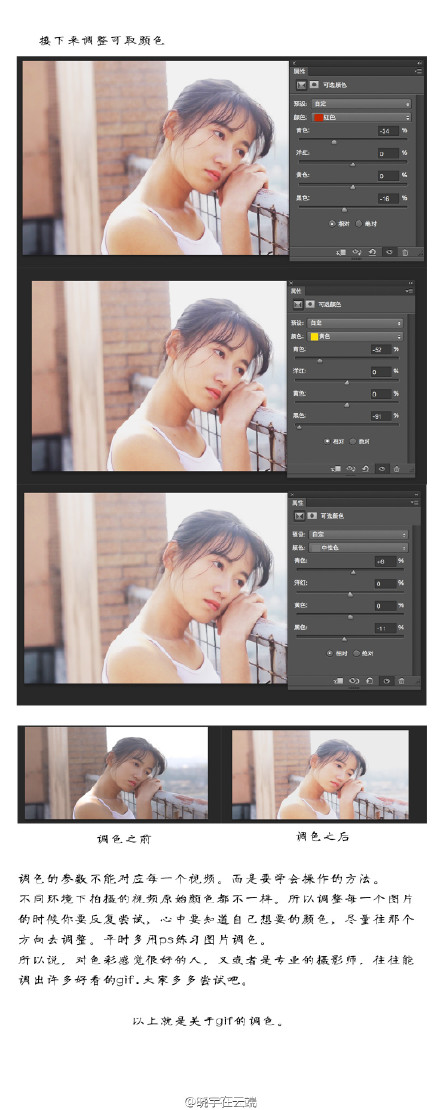Viewport: 440px width, 1110px height.
Task: Click black value field -11 in Neutrals panel
Action: click(386, 628)
